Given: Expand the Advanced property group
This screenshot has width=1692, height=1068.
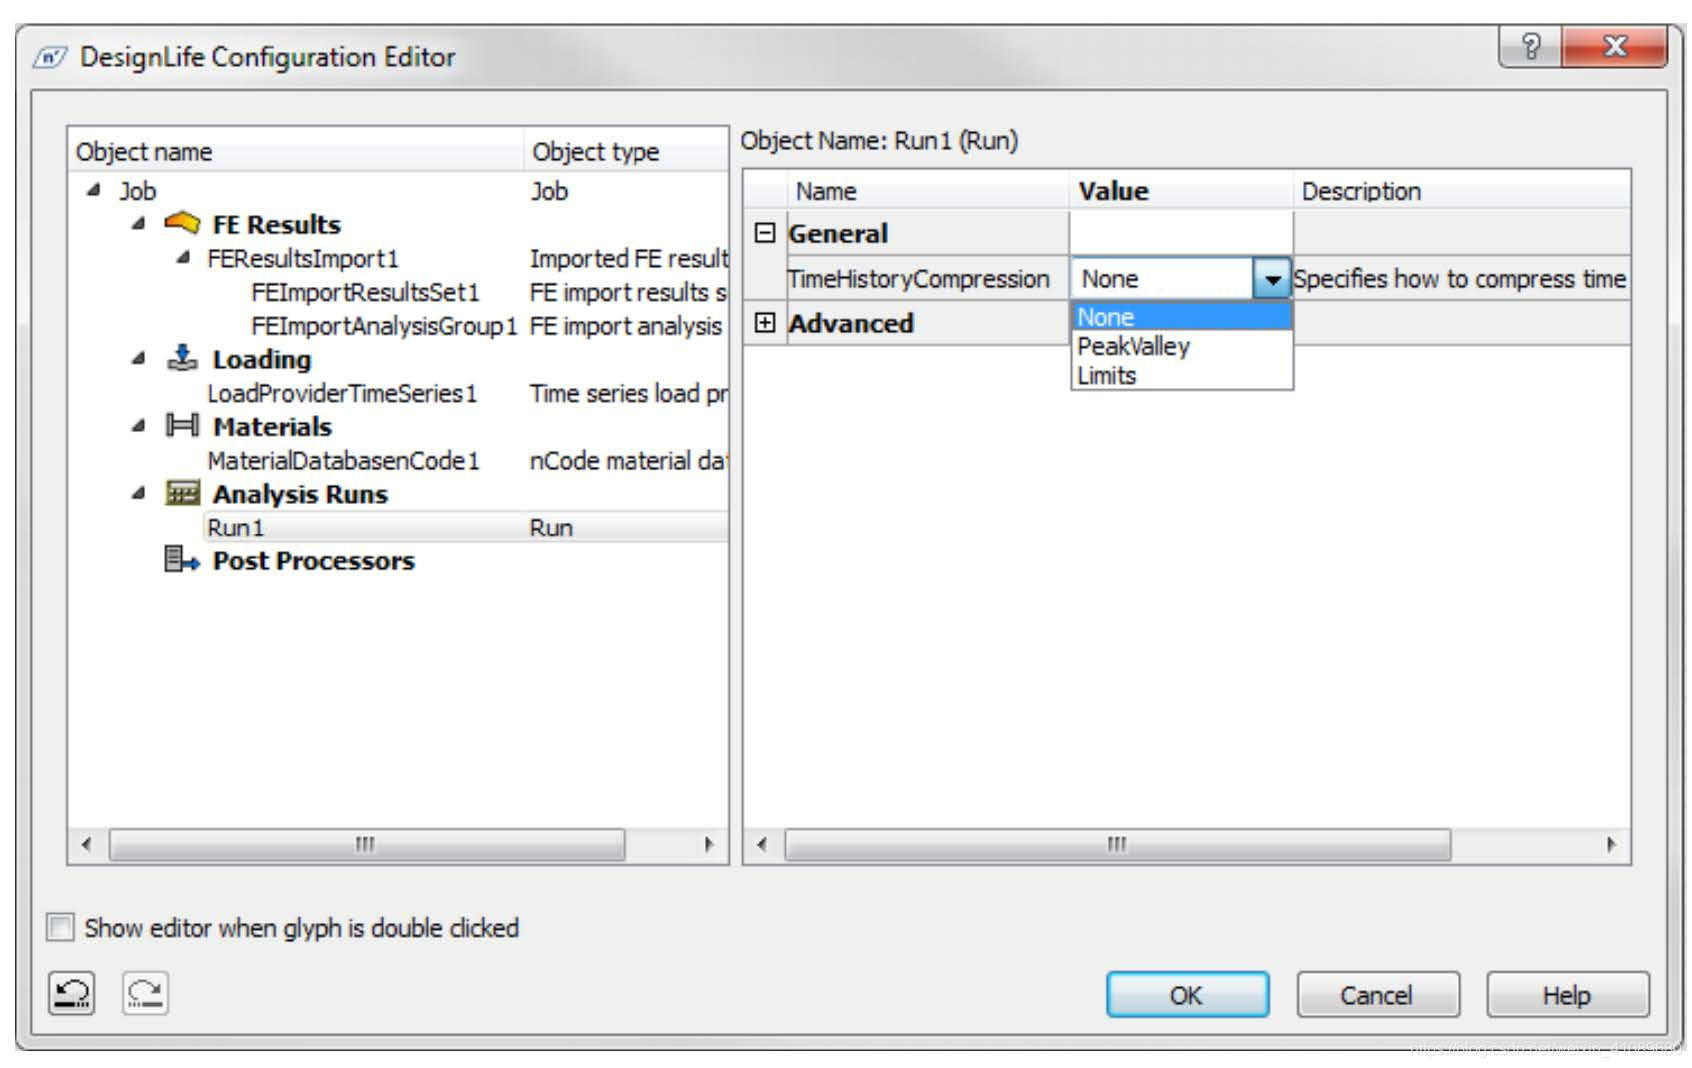Looking at the screenshot, I should coord(765,322).
